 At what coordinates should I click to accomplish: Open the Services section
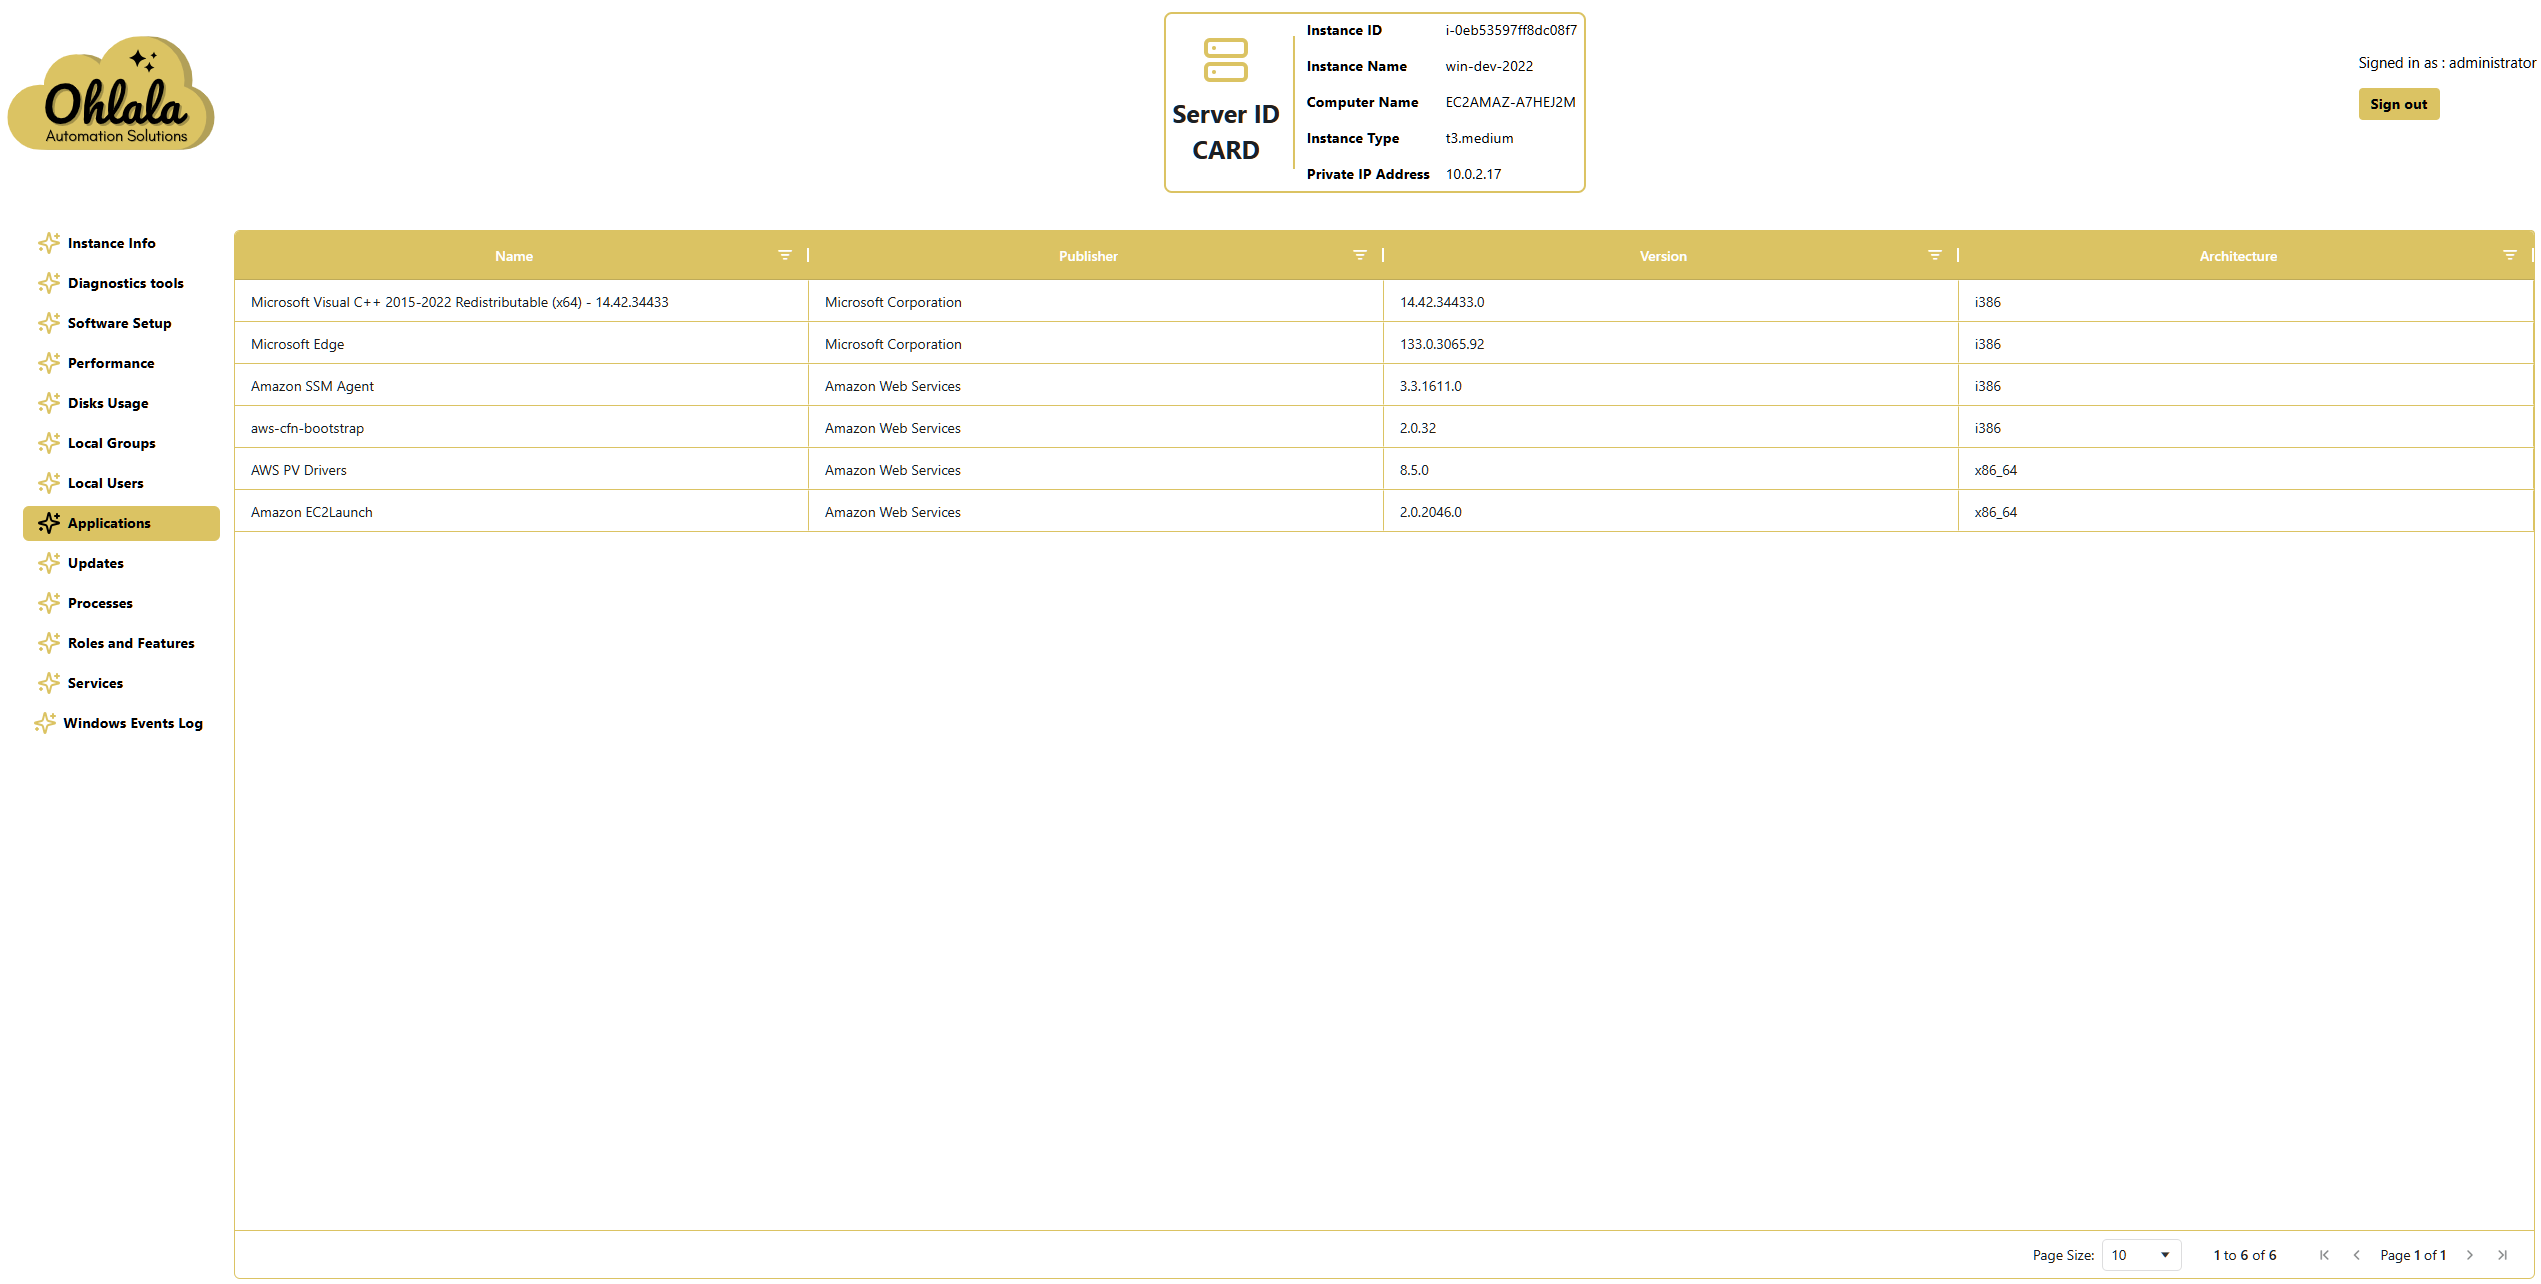(121, 683)
